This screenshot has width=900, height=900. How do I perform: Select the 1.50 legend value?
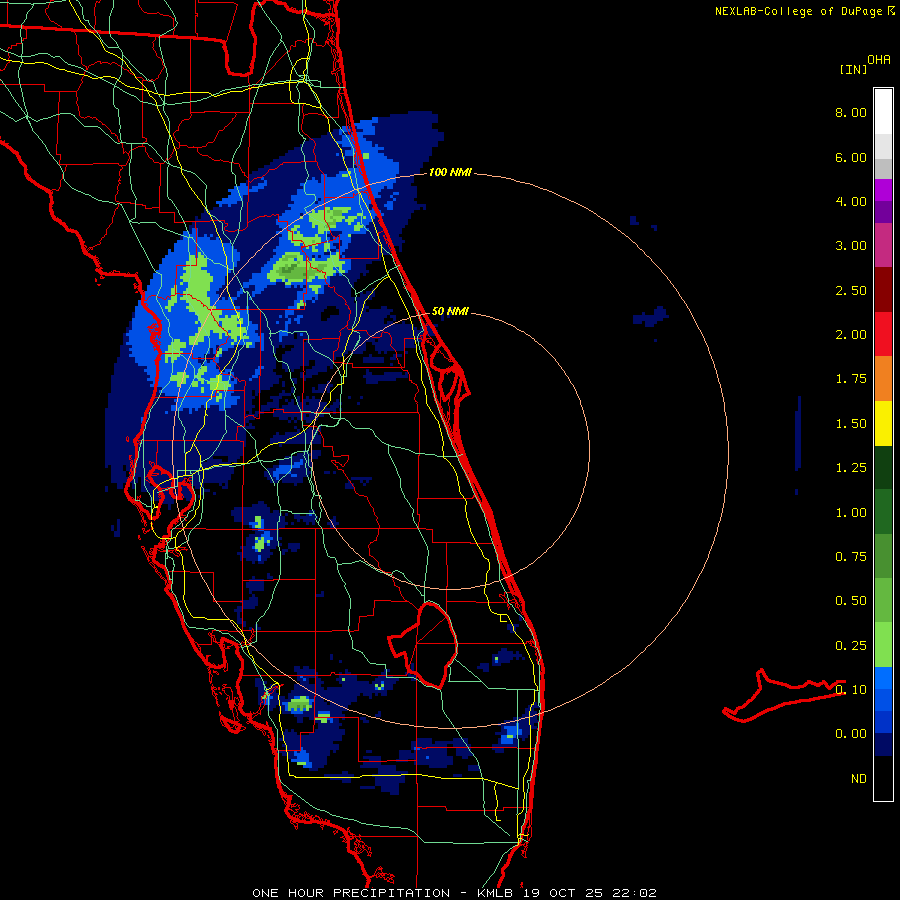point(851,424)
